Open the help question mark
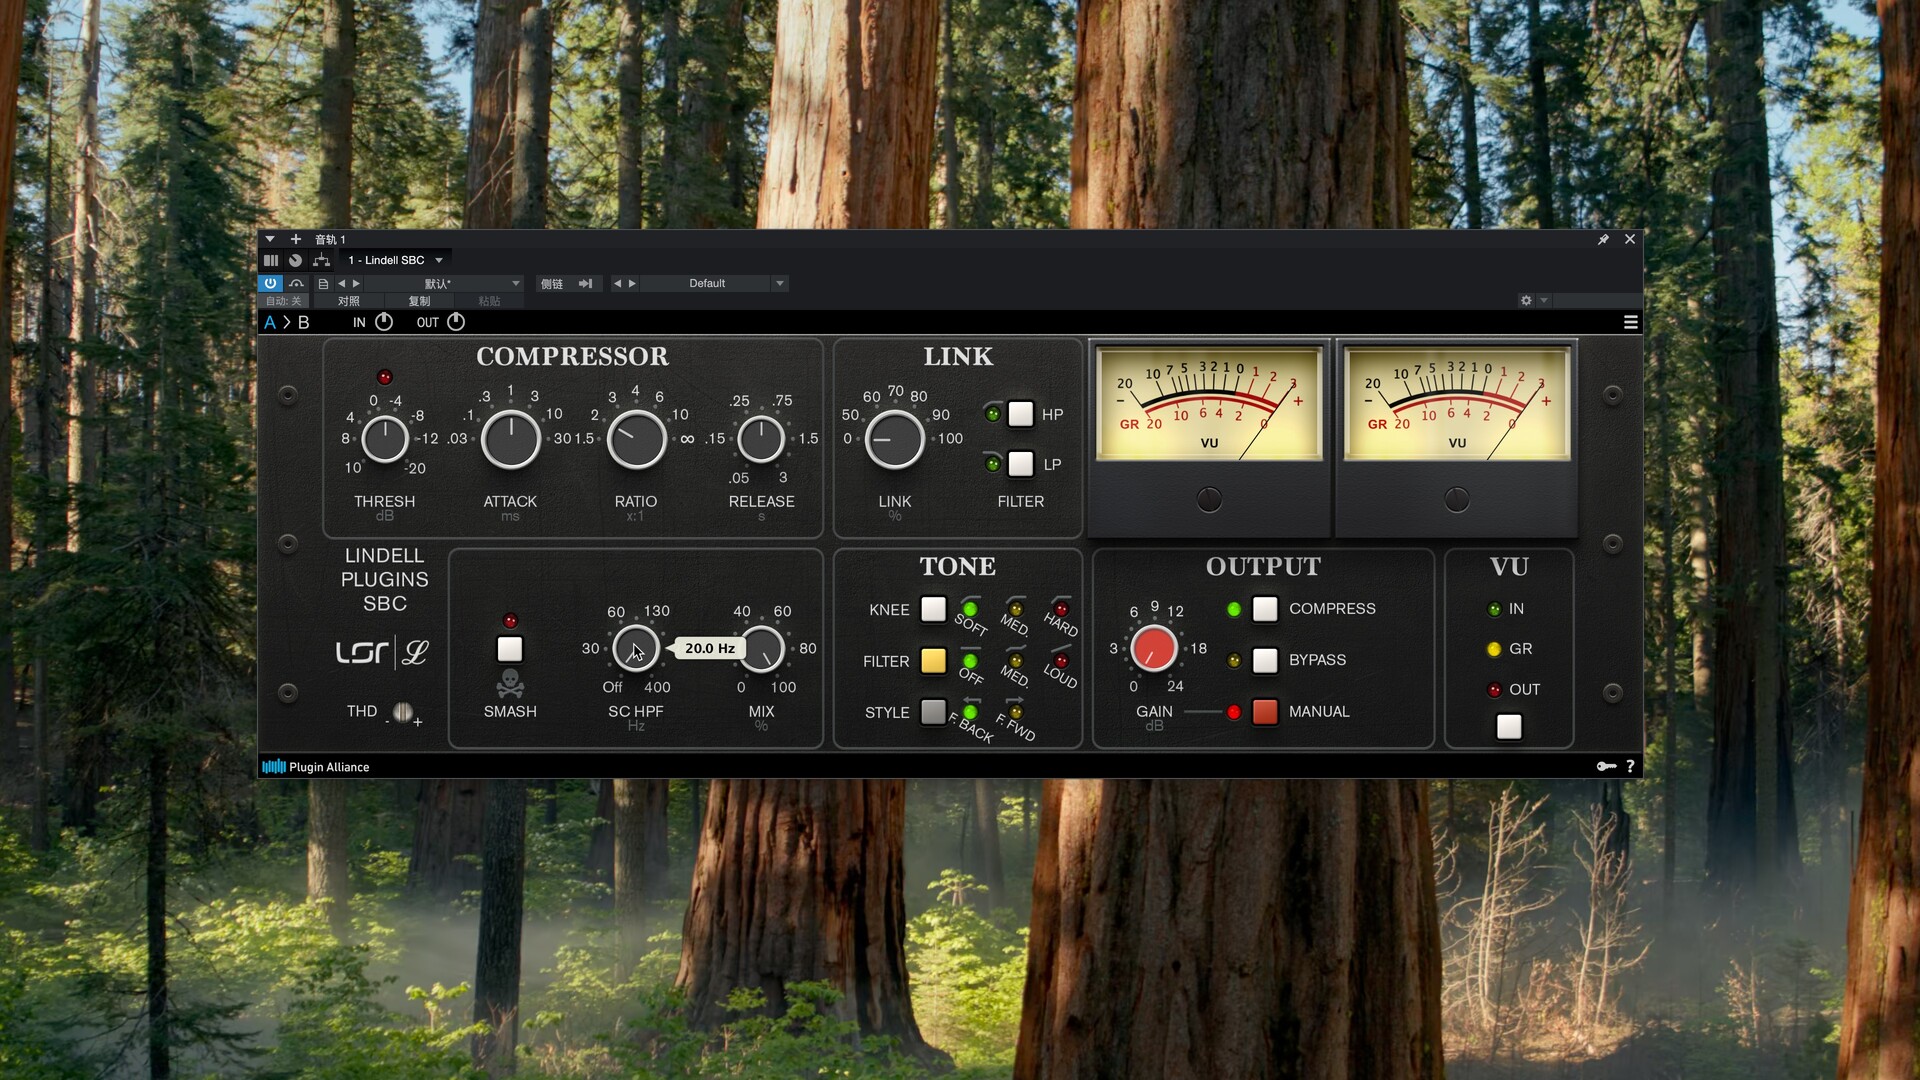Viewport: 1920px width, 1080px height. (1630, 766)
